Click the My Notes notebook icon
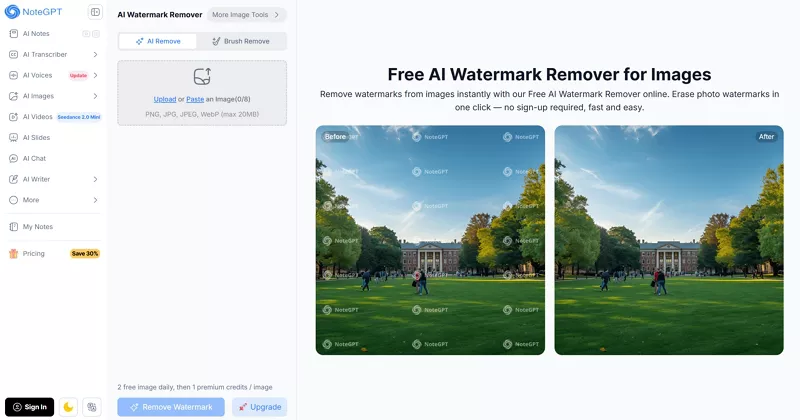Image resolution: width=800 pixels, height=420 pixels. click(14, 227)
